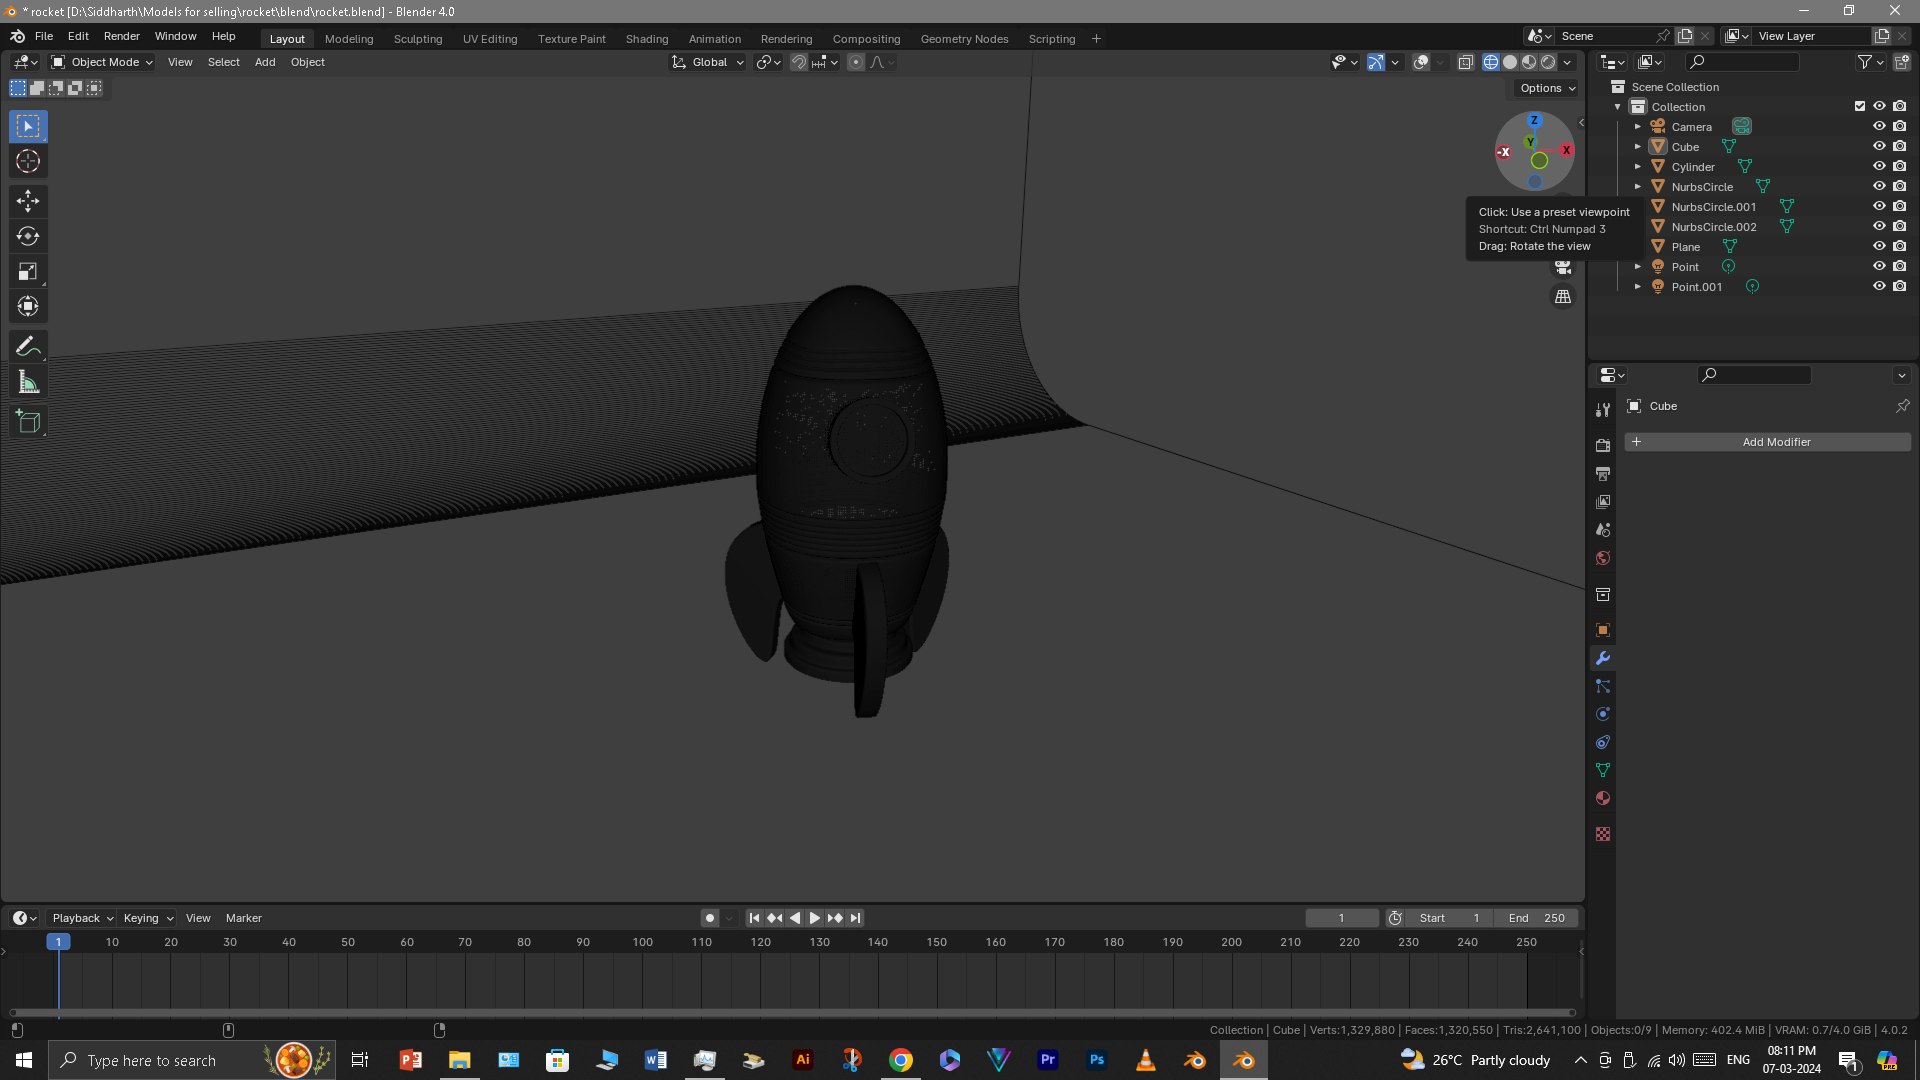
Task: Open the Object Constraints properties tab
Action: click(x=1603, y=742)
